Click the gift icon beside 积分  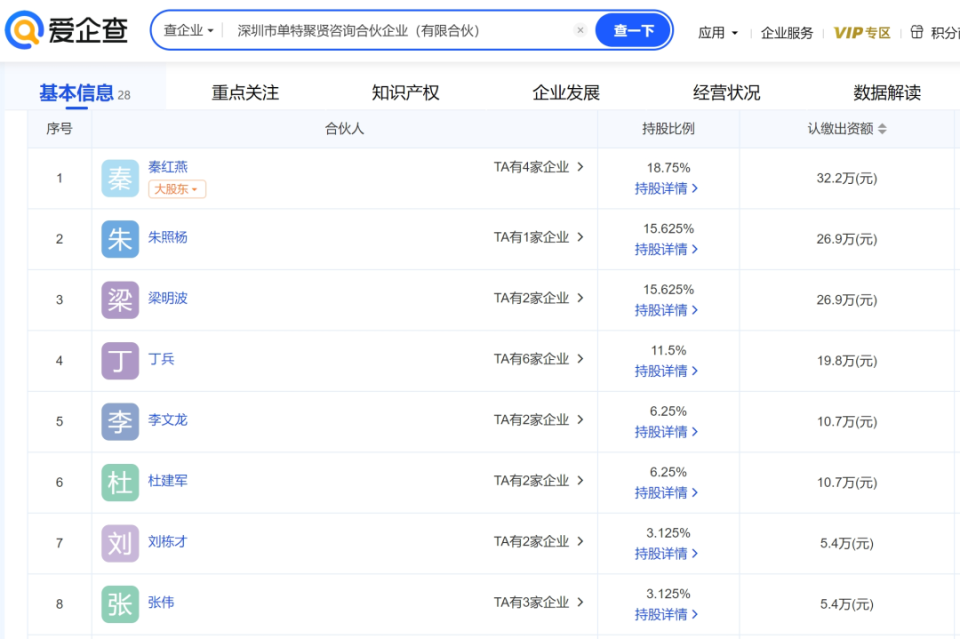916,31
